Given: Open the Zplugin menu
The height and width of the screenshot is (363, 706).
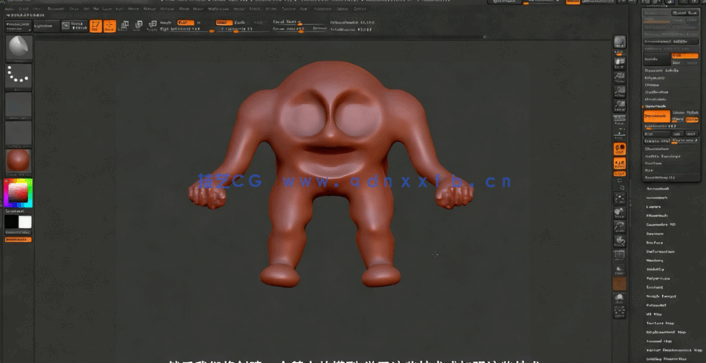Looking at the screenshot, I should tap(342, 9).
